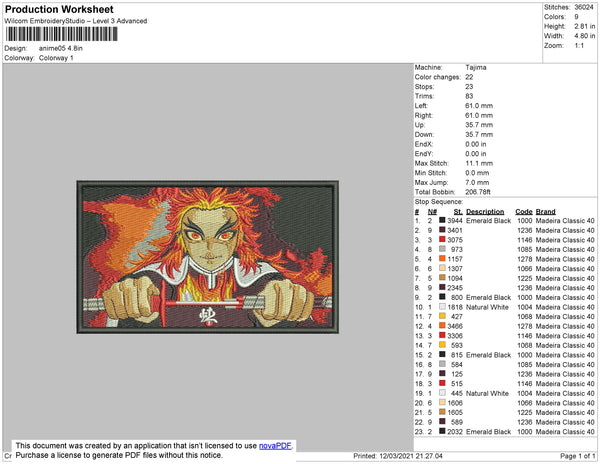
Task: Click the Max Stitch value "11.1 mm"
Action: coord(479,163)
